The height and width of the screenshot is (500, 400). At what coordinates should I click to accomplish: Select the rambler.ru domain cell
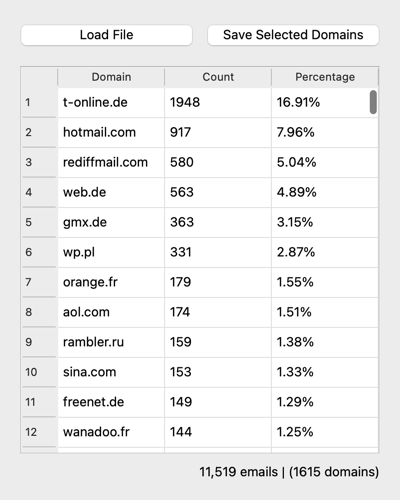111,342
